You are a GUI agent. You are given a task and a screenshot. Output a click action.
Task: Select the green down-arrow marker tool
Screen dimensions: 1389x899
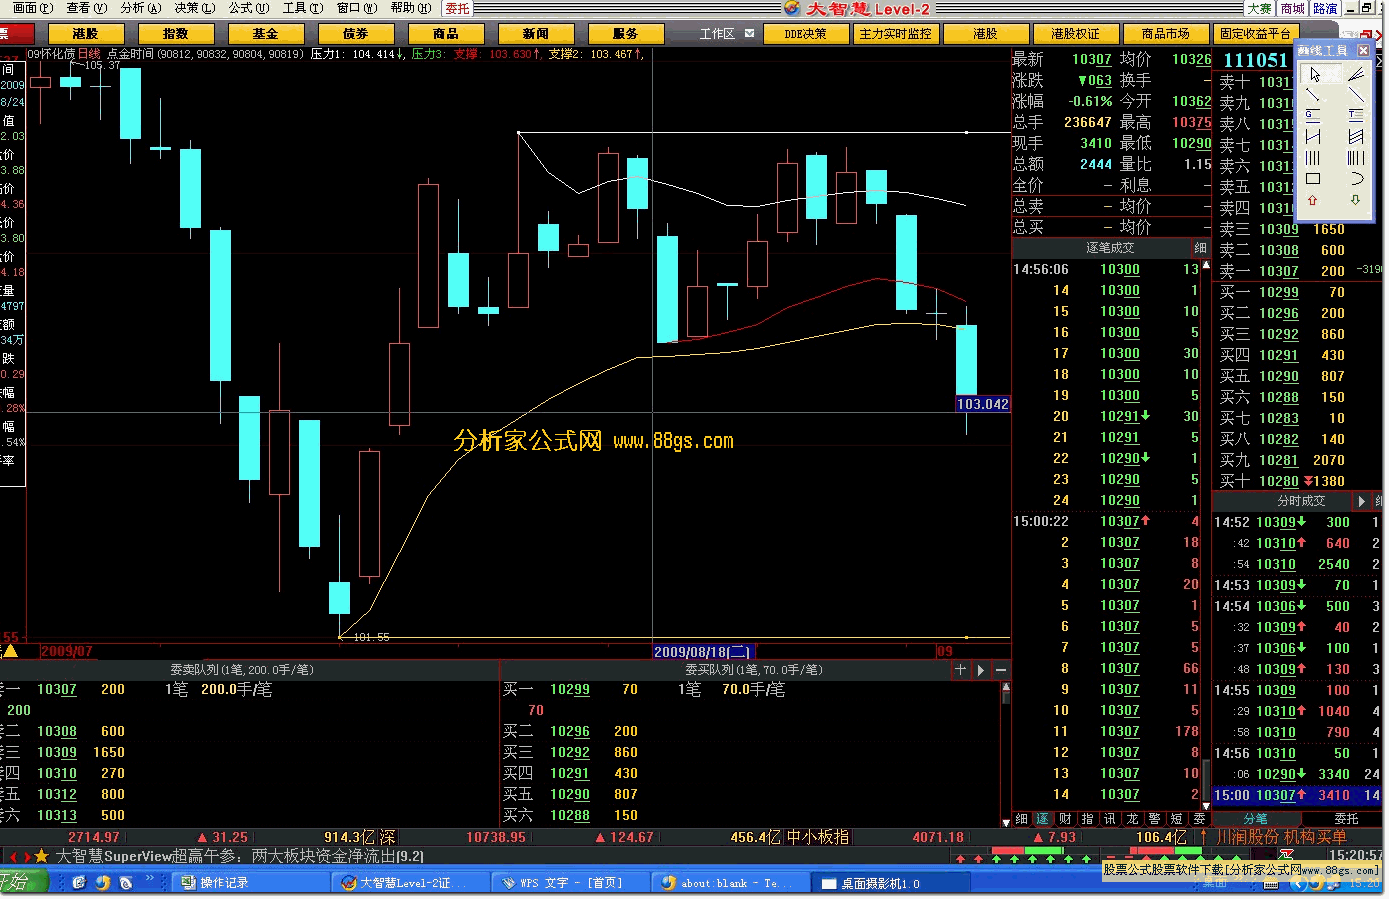pyautogui.click(x=1355, y=200)
